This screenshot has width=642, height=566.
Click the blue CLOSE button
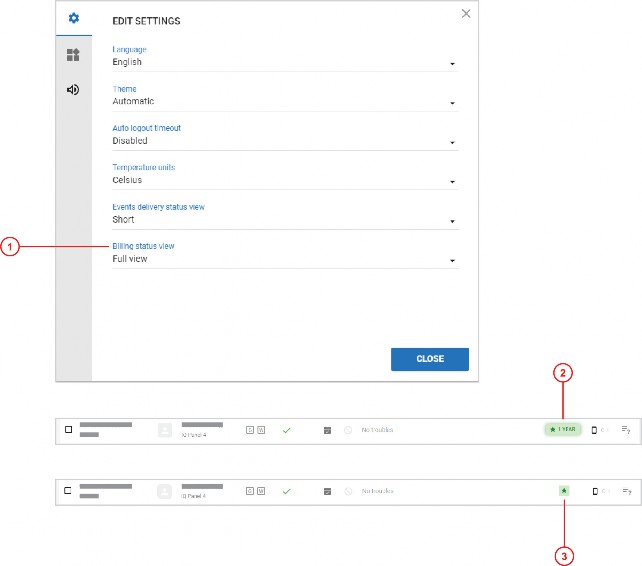pyautogui.click(x=430, y=359)
